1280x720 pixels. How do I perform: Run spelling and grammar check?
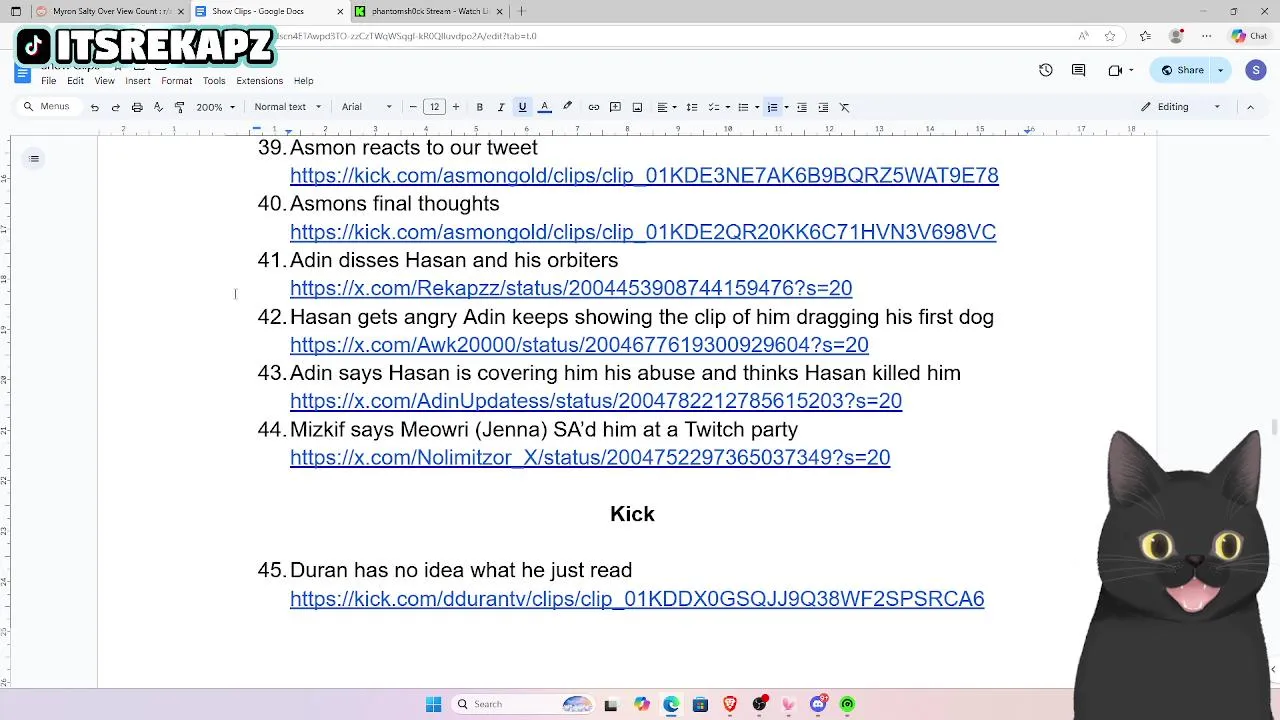pos(158,107)
